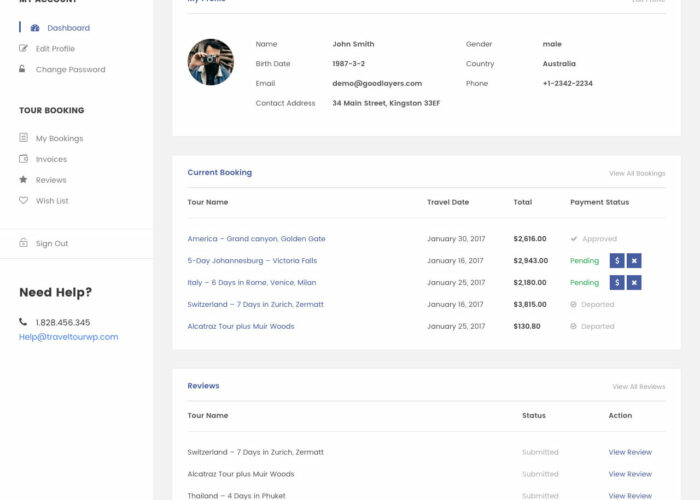
Task: View Review for Alcatraz Tour plus Muir Woods
Action: pos(629,474)
